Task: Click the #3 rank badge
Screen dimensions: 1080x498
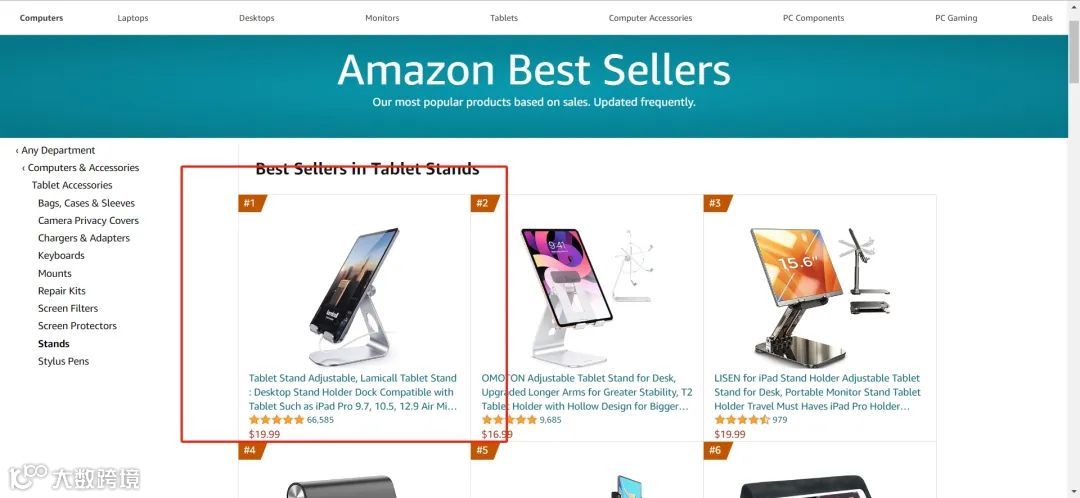Action: [x=717, y=203]
